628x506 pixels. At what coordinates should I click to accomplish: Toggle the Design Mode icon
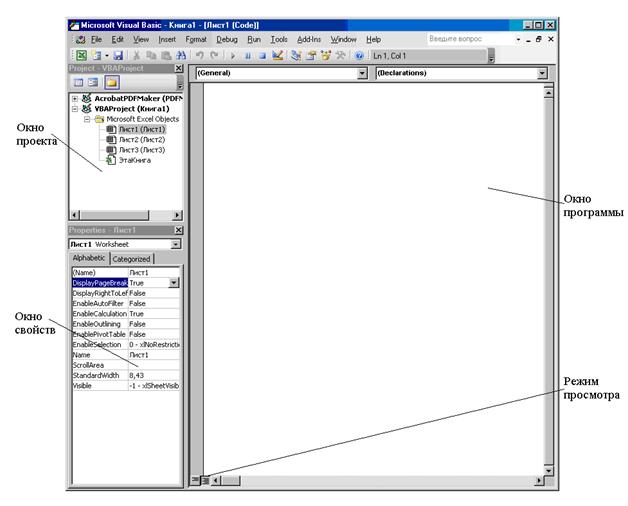(277, 56)
